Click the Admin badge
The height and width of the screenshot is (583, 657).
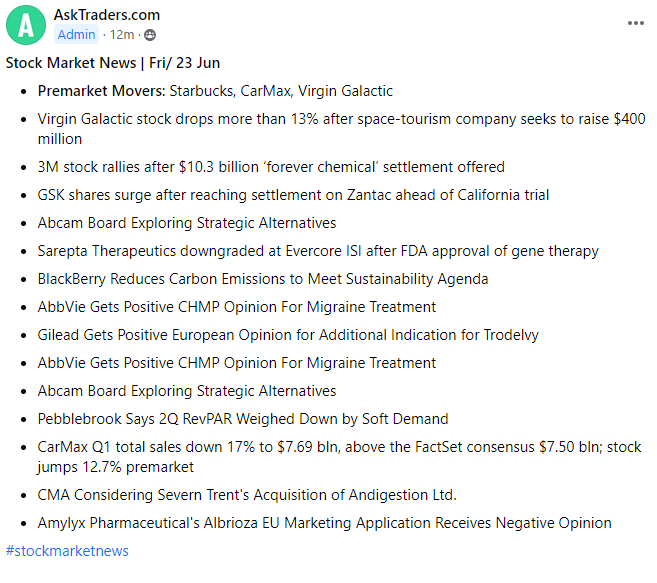(77, 34)
